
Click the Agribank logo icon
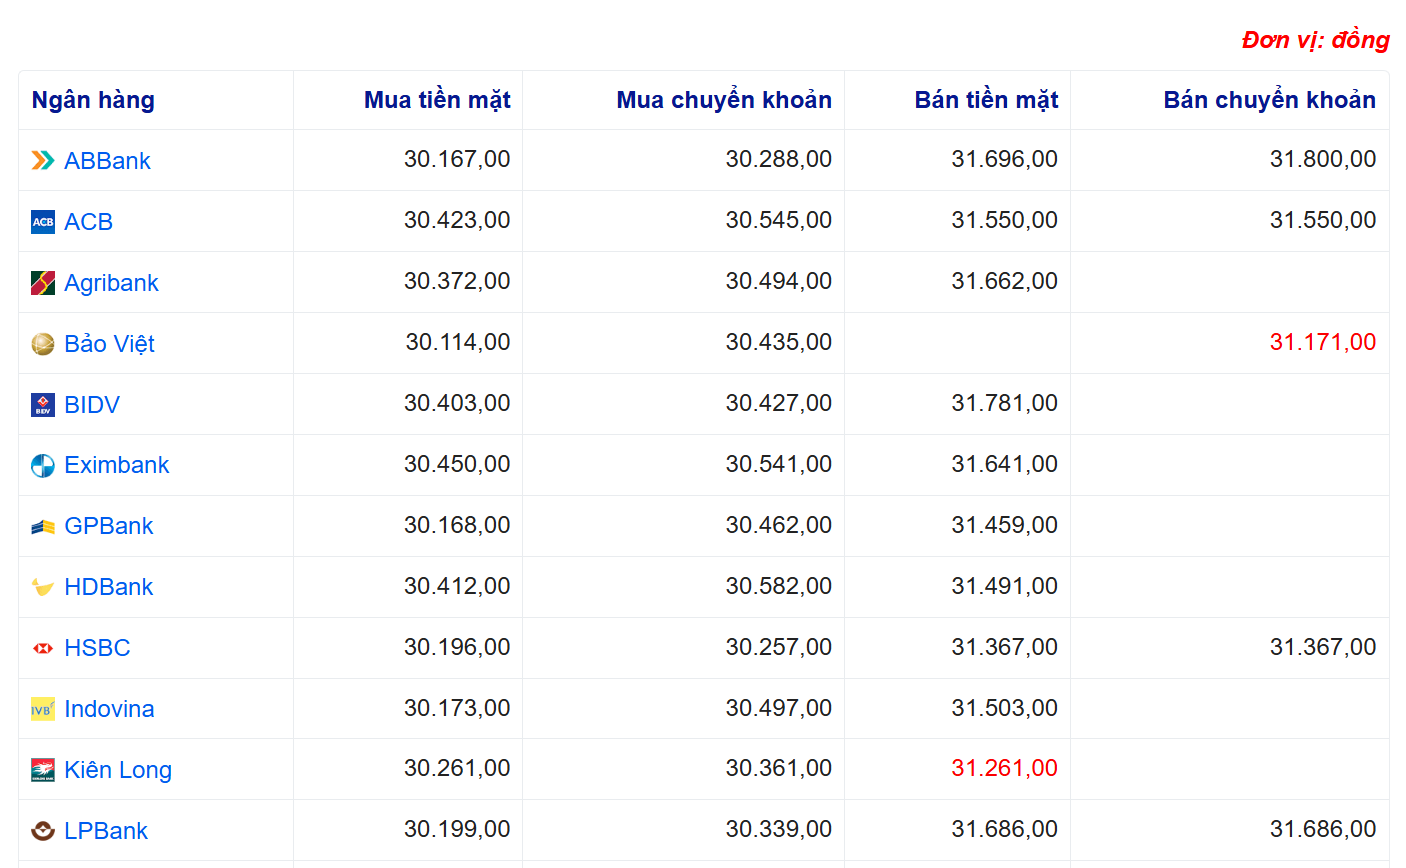[x=43, y=283]
